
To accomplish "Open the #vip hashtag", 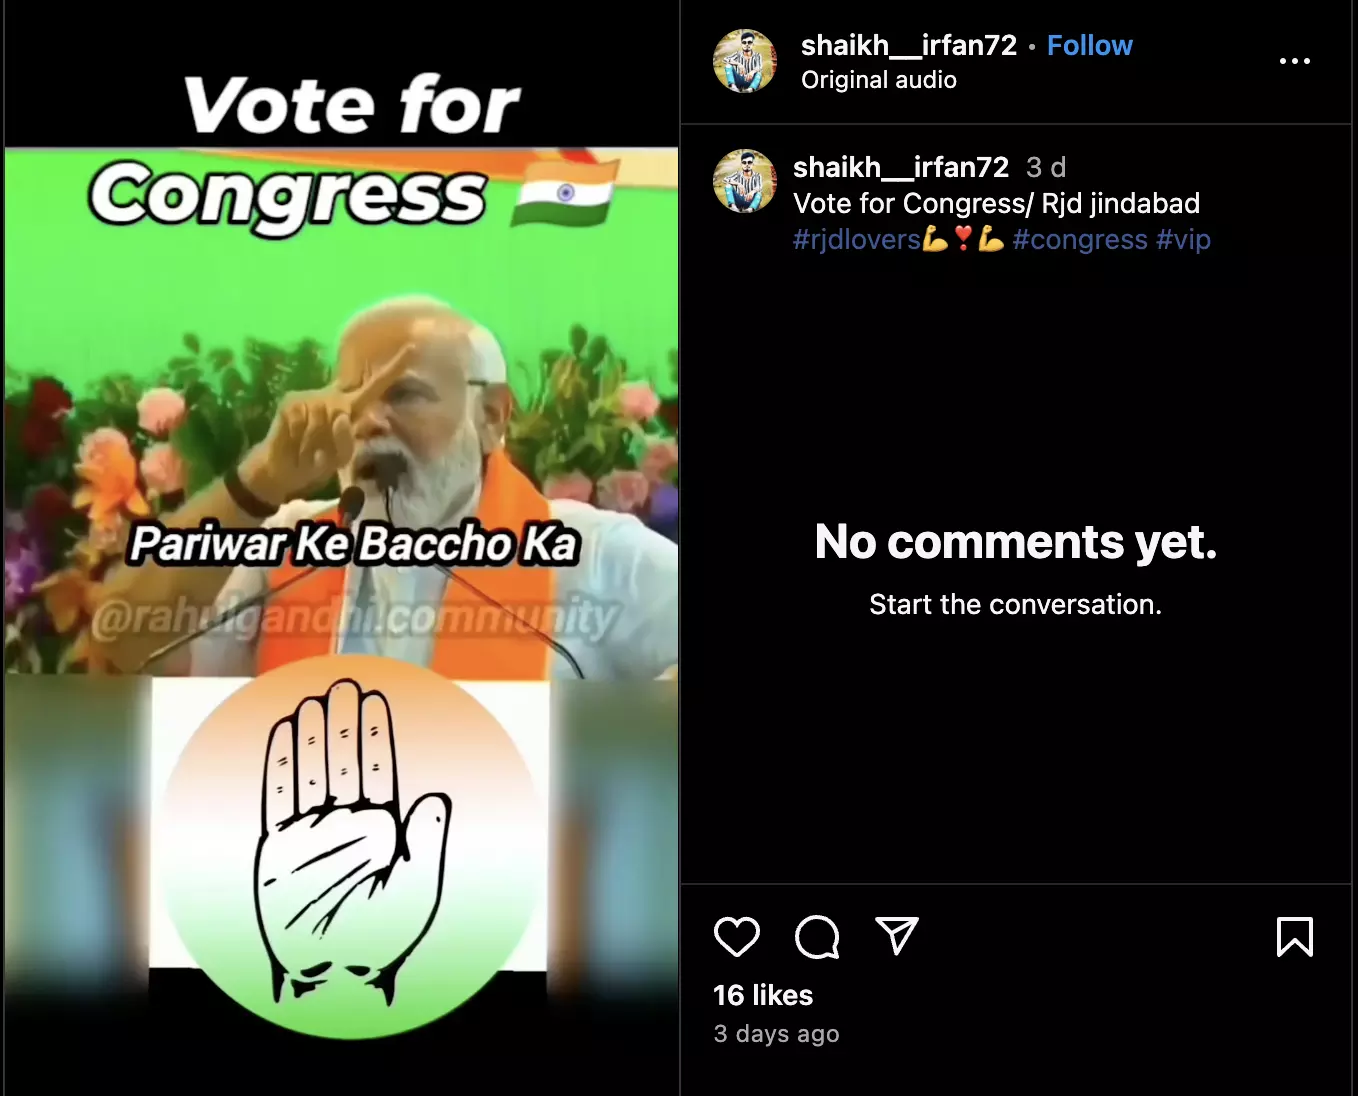I will (x=1184, y=240).
